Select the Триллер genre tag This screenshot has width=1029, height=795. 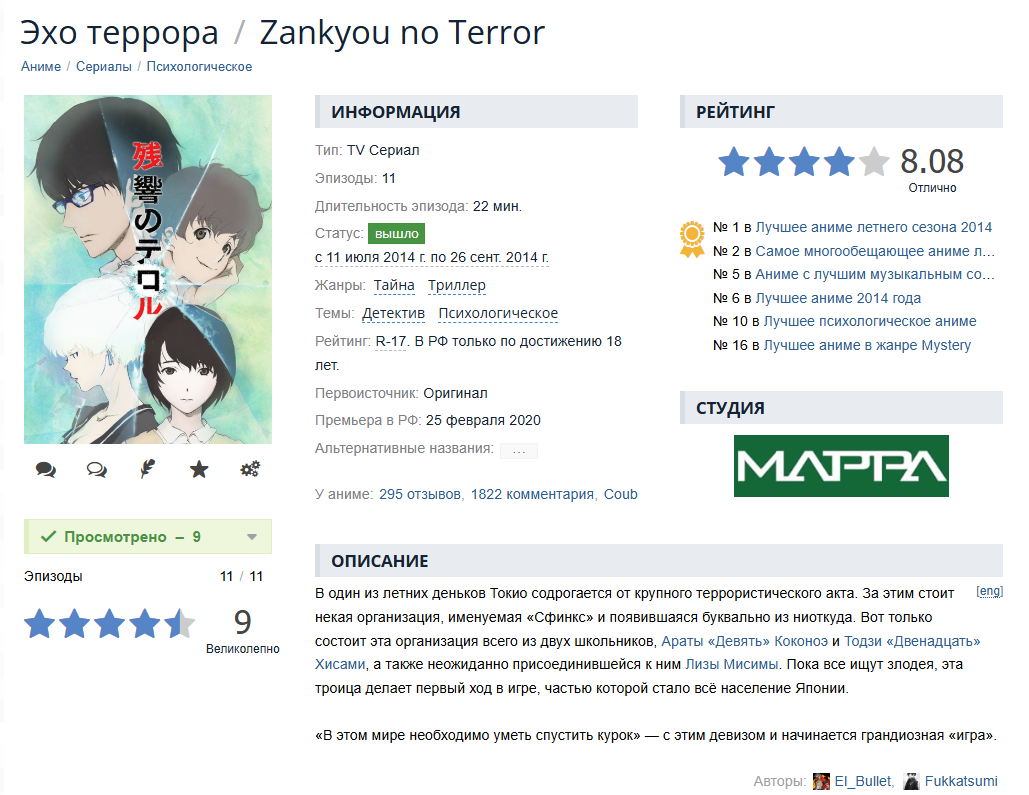(457, 286)
